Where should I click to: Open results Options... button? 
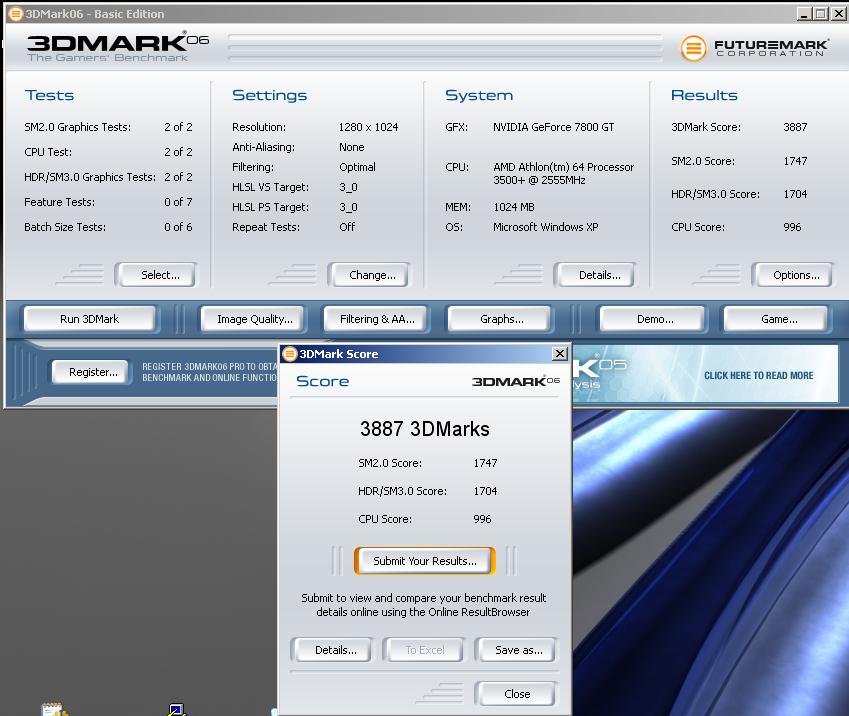click(x=796, y=275)
